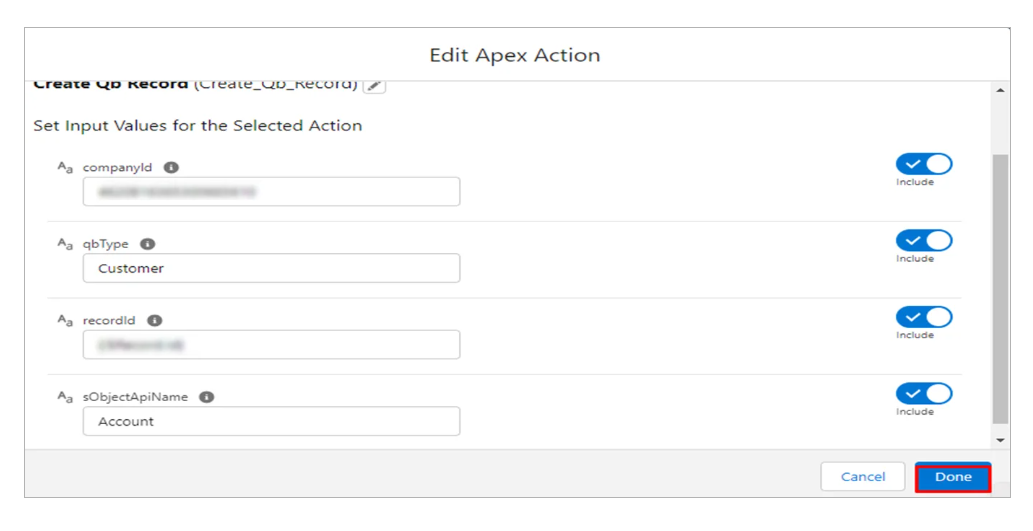This screenshot has width=1033, height=531.
Task: Click the info icon next to sObjectApiName
Action: point(207,397)
